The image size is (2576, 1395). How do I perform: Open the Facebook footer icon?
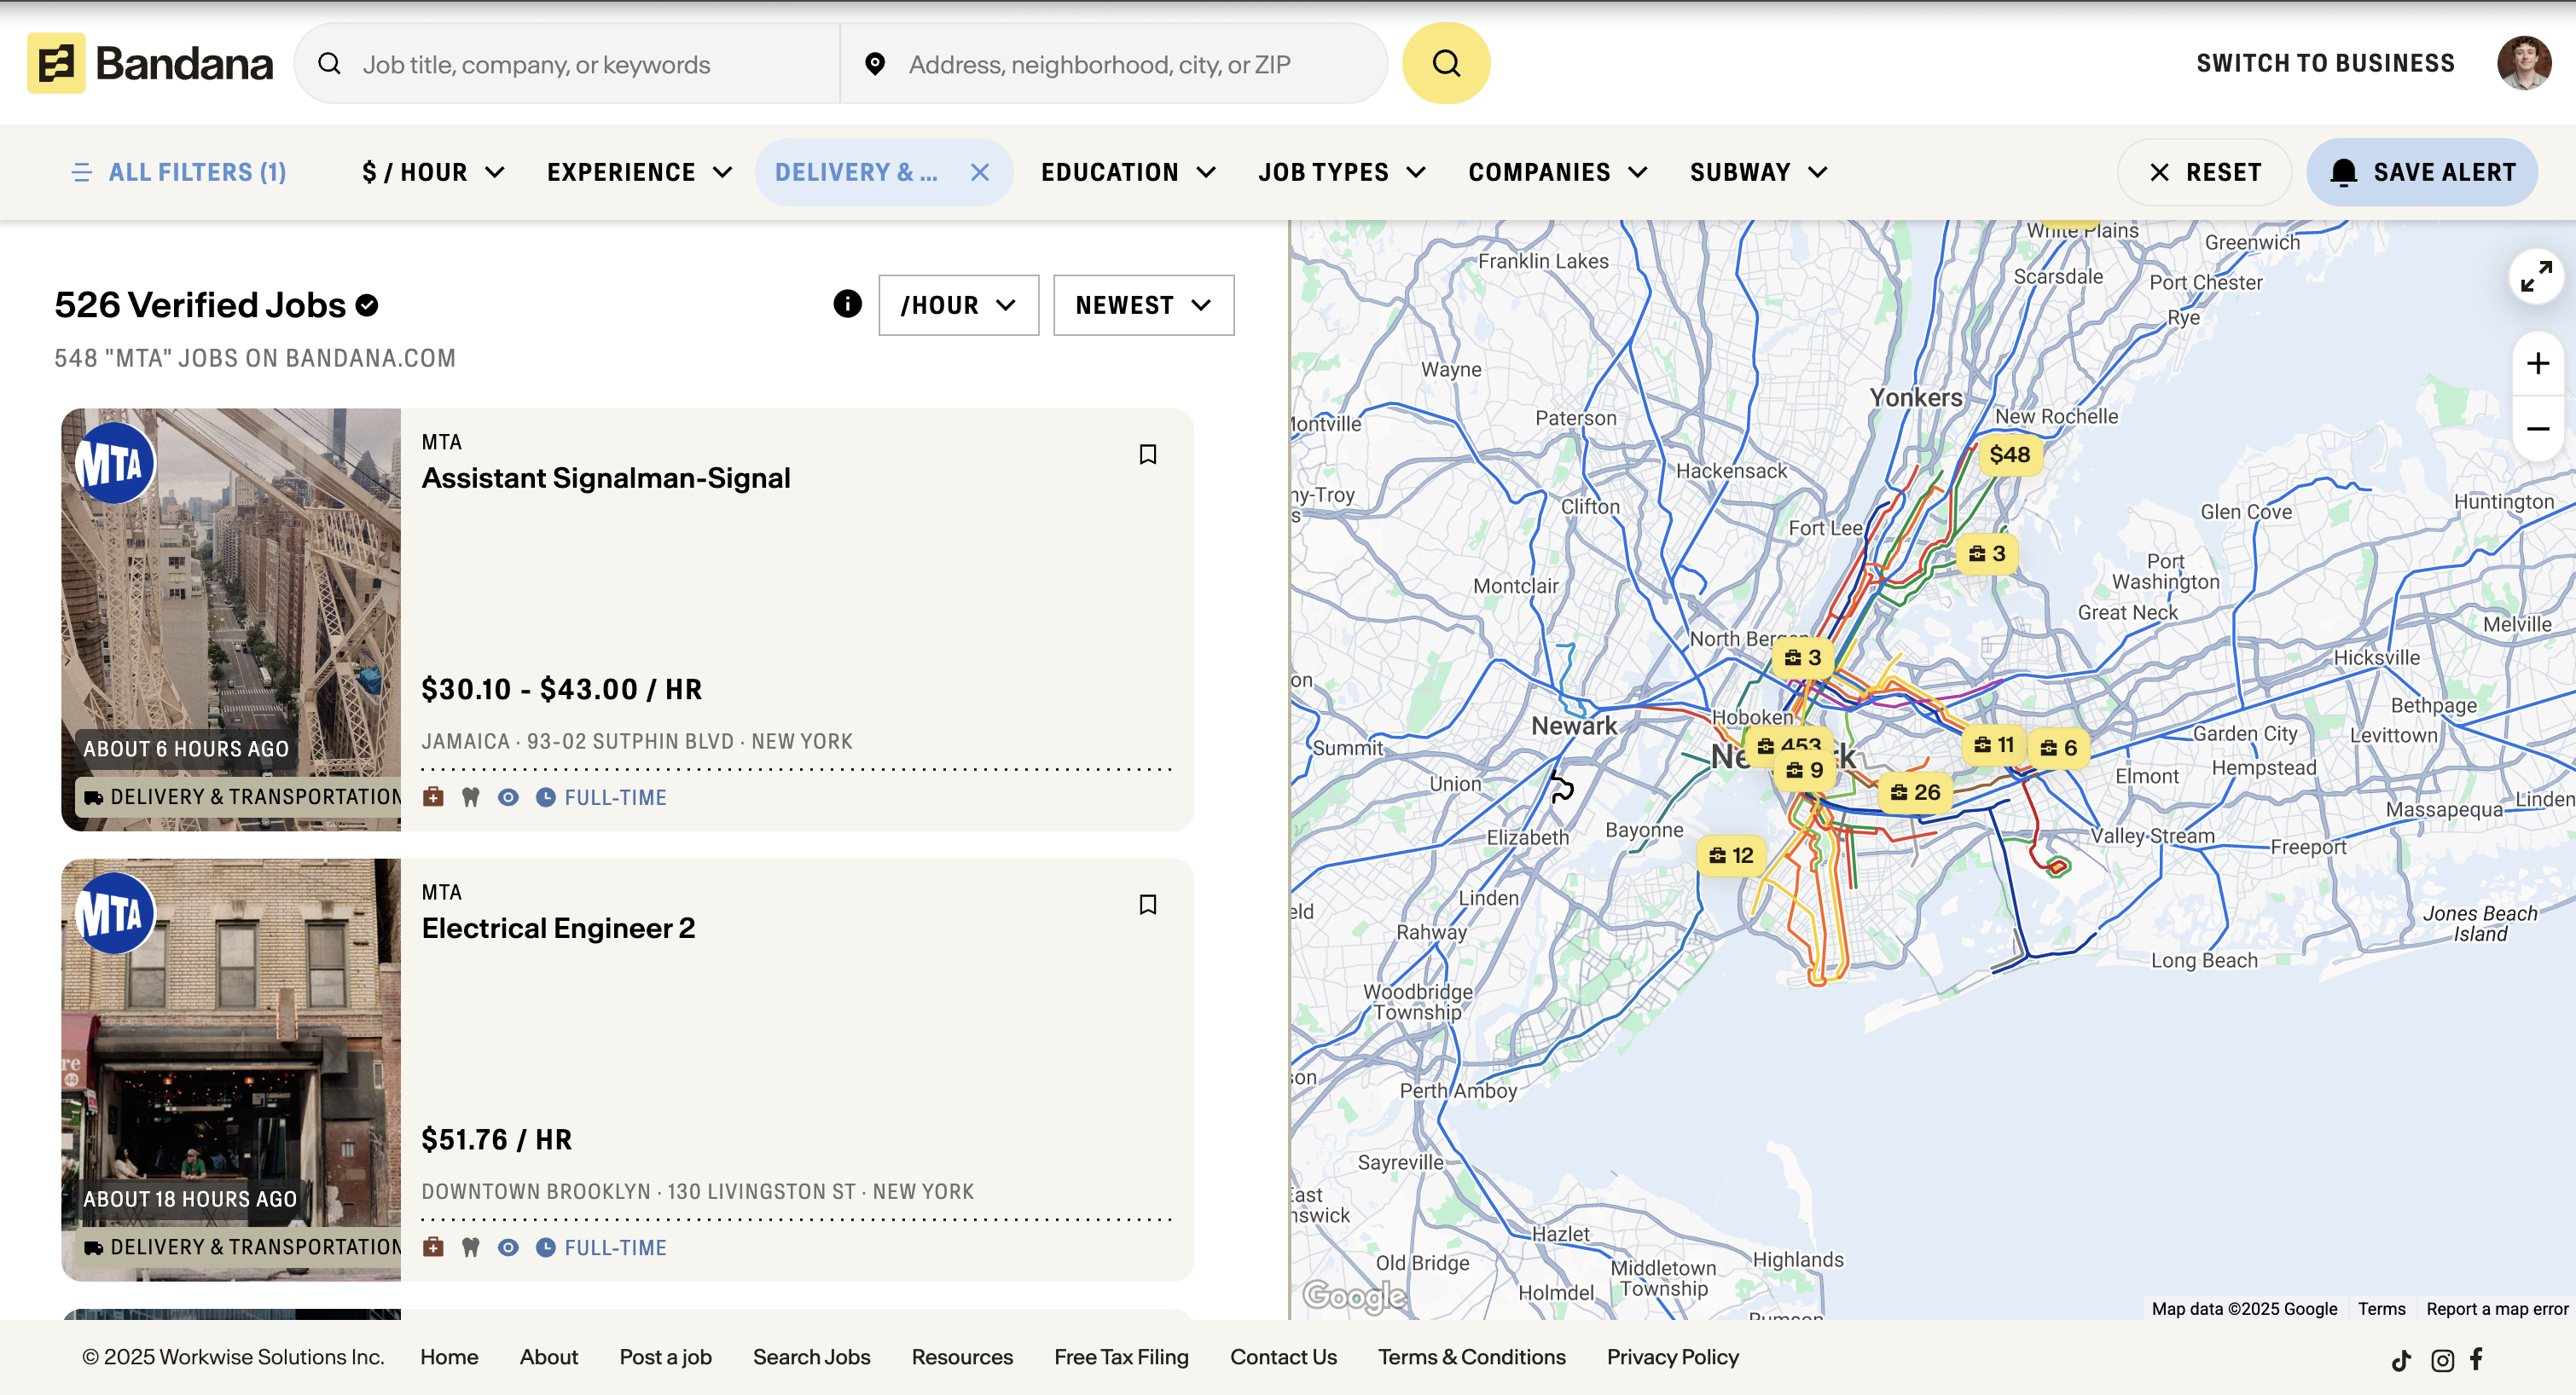click(2476, 1358)
